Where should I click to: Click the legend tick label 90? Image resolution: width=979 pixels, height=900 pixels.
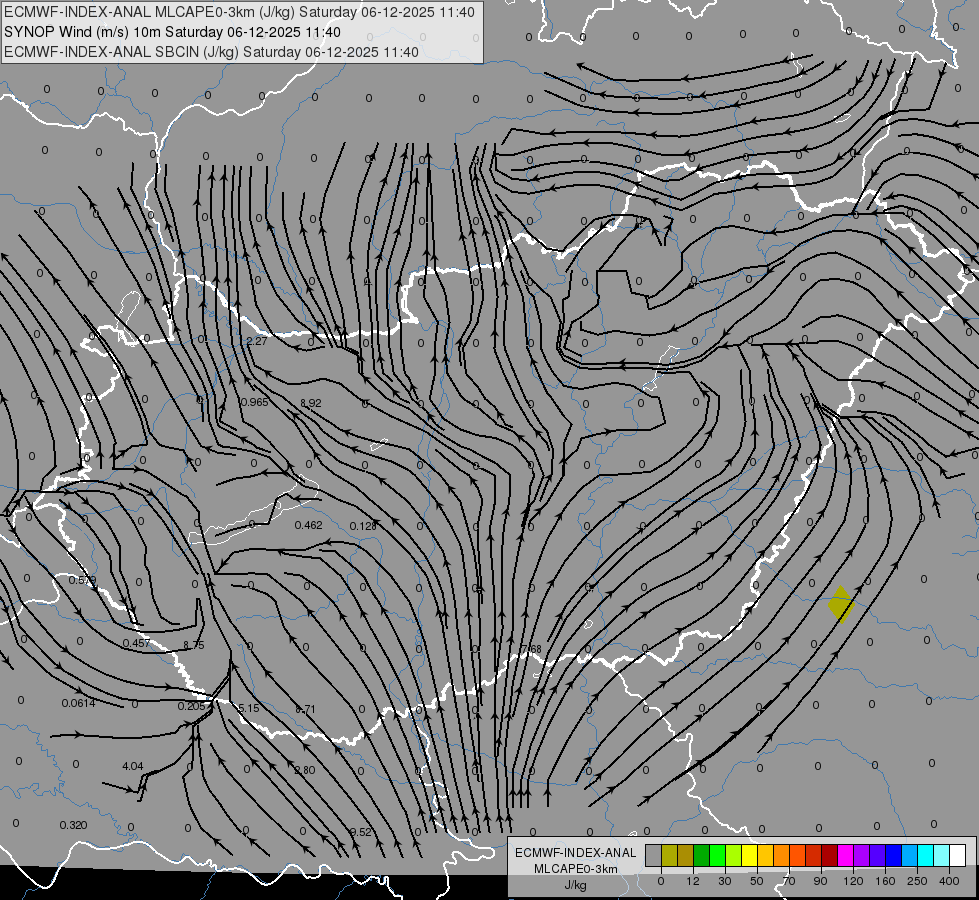pos(820,881)
